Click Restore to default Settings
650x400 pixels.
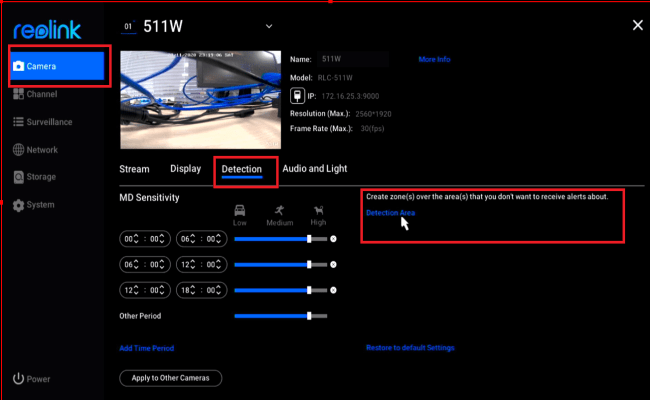[410, 348]
